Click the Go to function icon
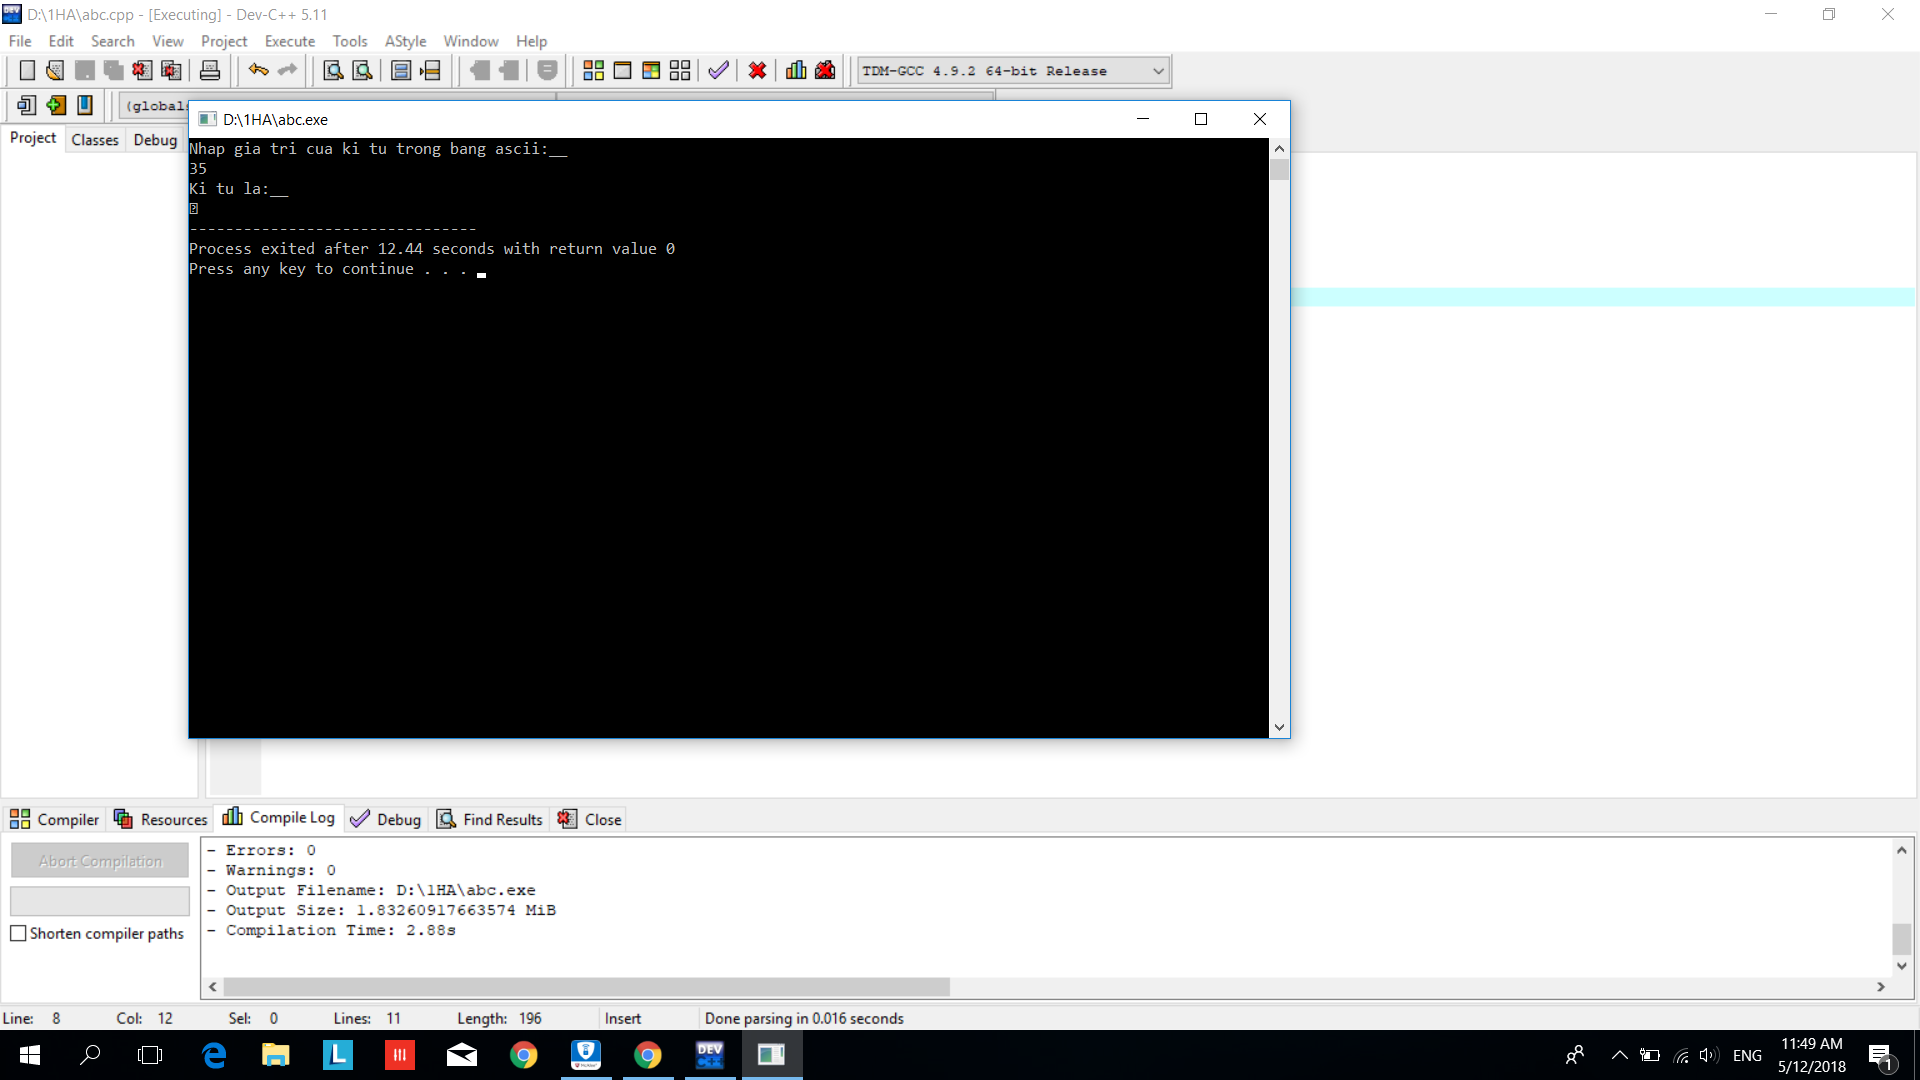1920x1080 pixels. click(x=401, y=70)
